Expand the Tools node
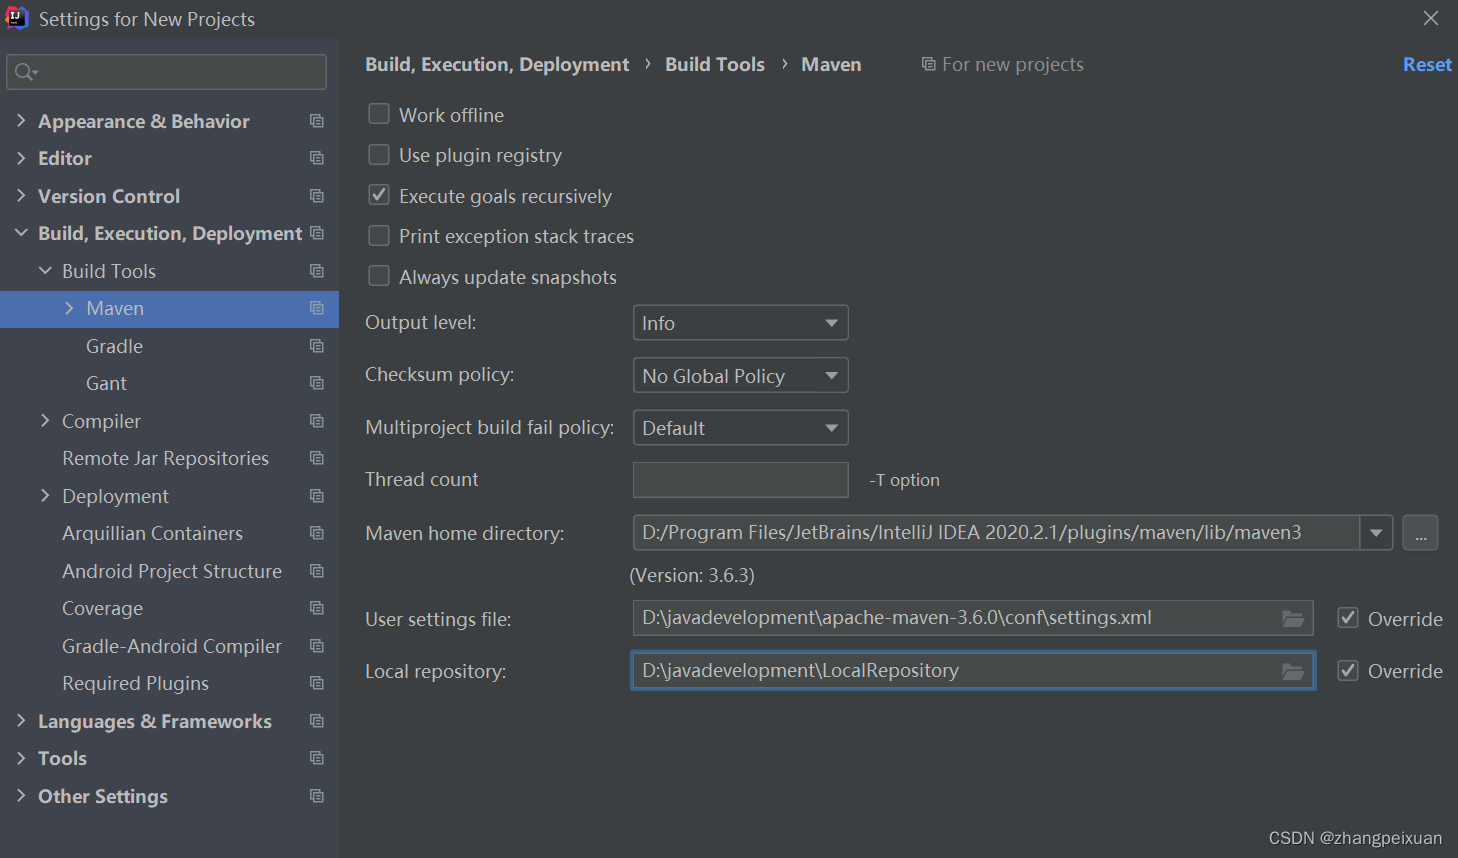1458x858 pixels. [21, 758]
